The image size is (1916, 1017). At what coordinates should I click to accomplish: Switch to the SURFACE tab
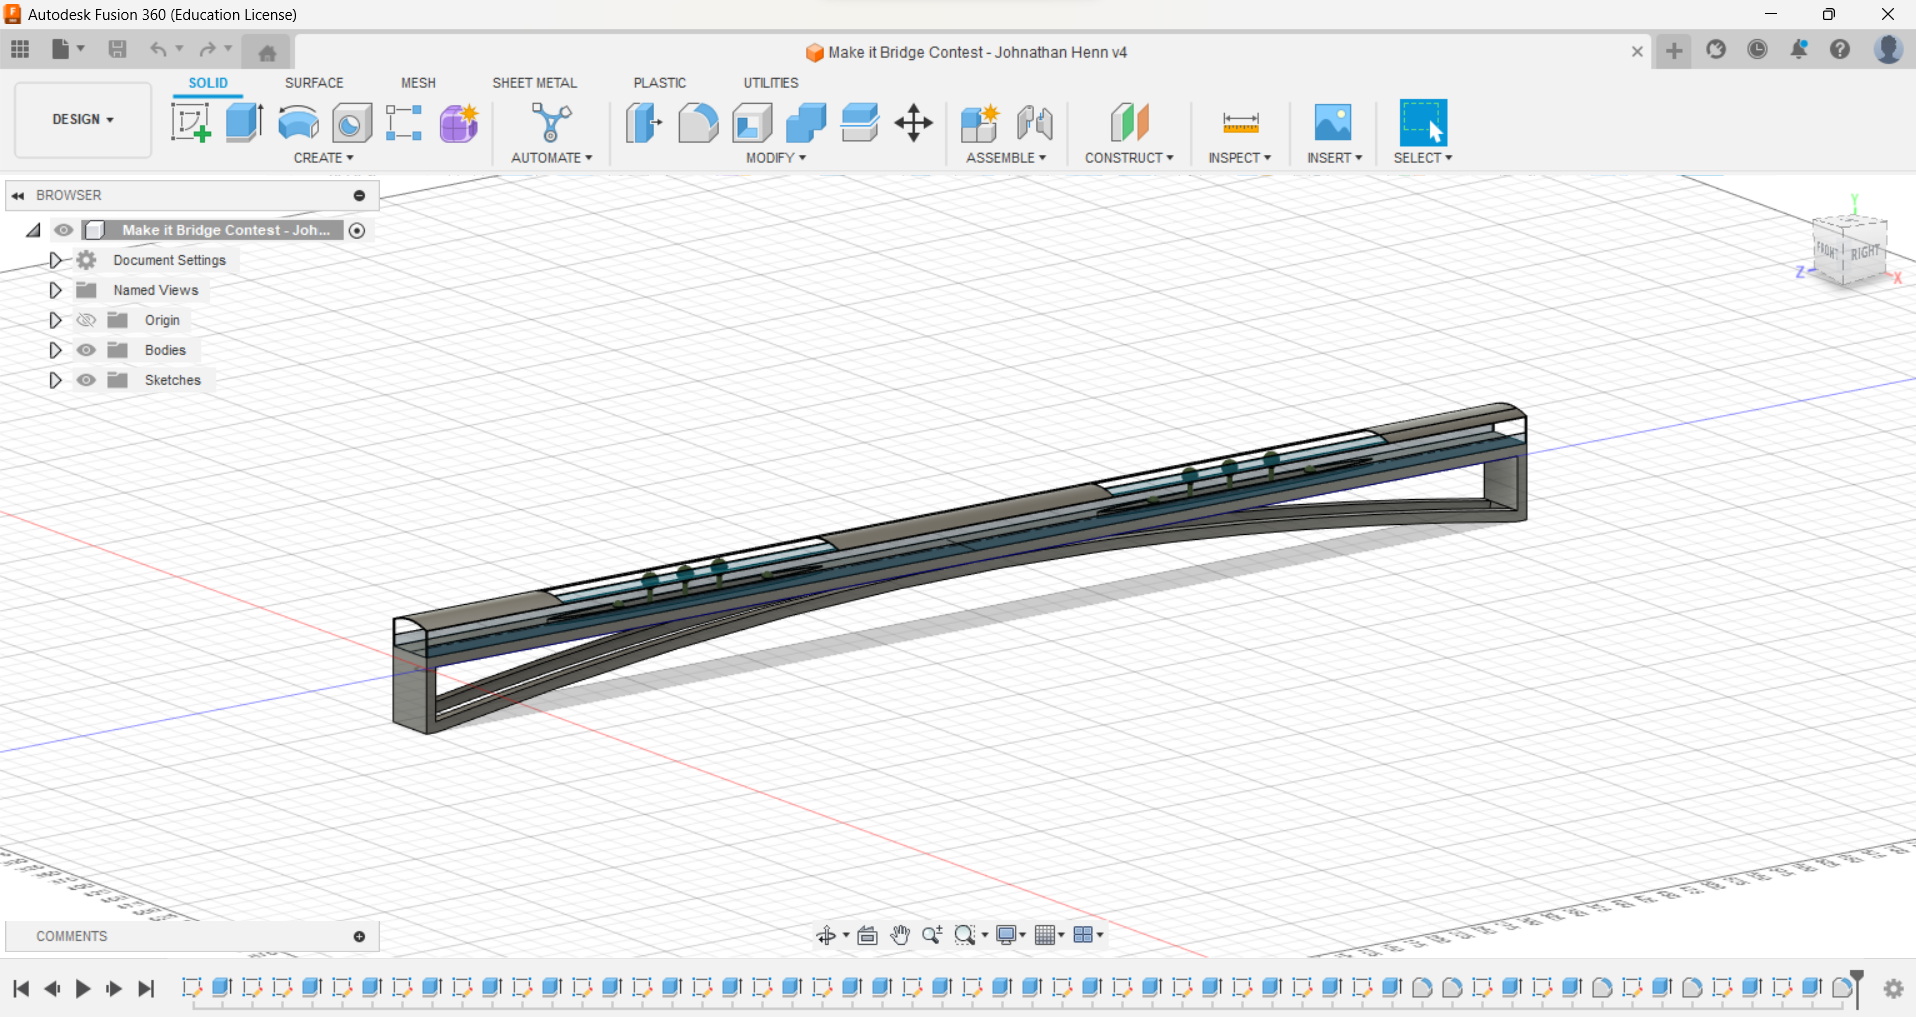pos(313,82)
